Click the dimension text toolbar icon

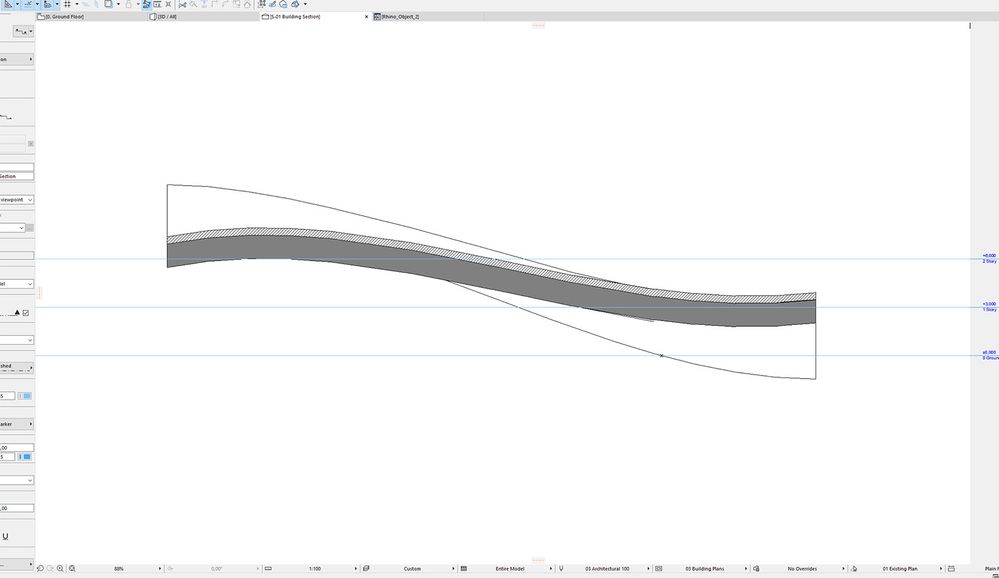157,4
